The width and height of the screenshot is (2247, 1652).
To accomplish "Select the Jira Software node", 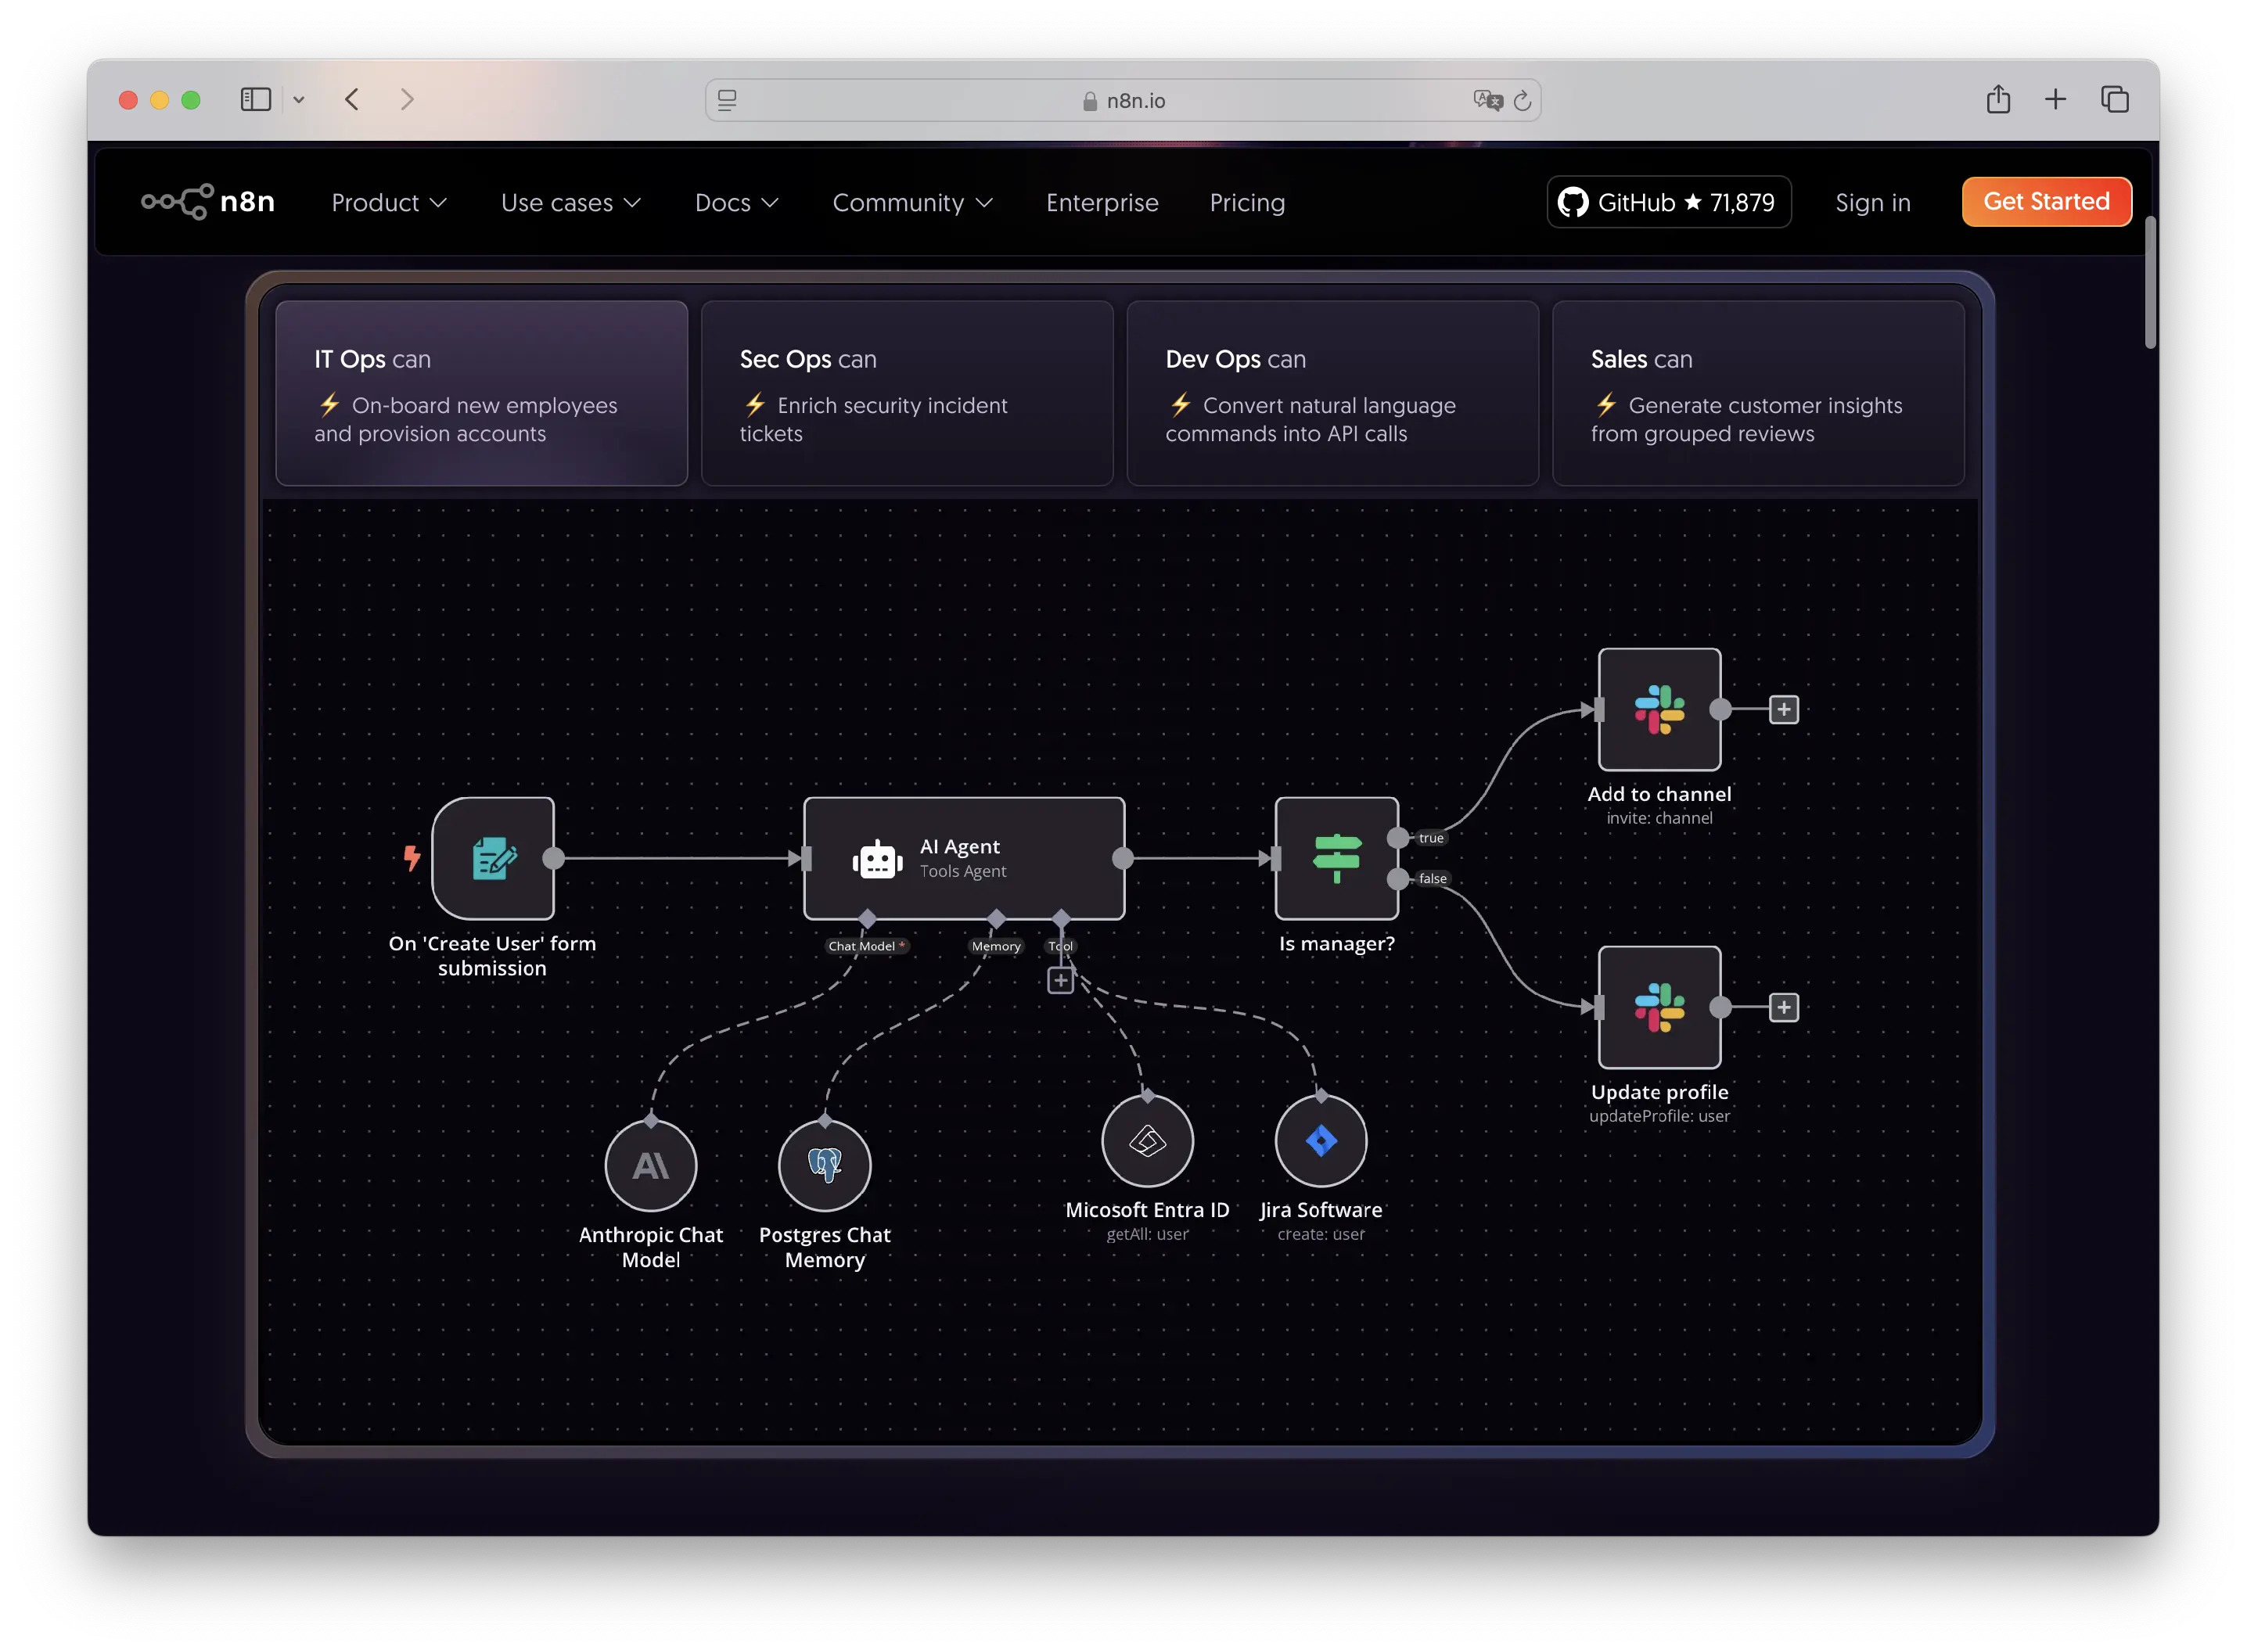I will (x=1320, y=1140).
